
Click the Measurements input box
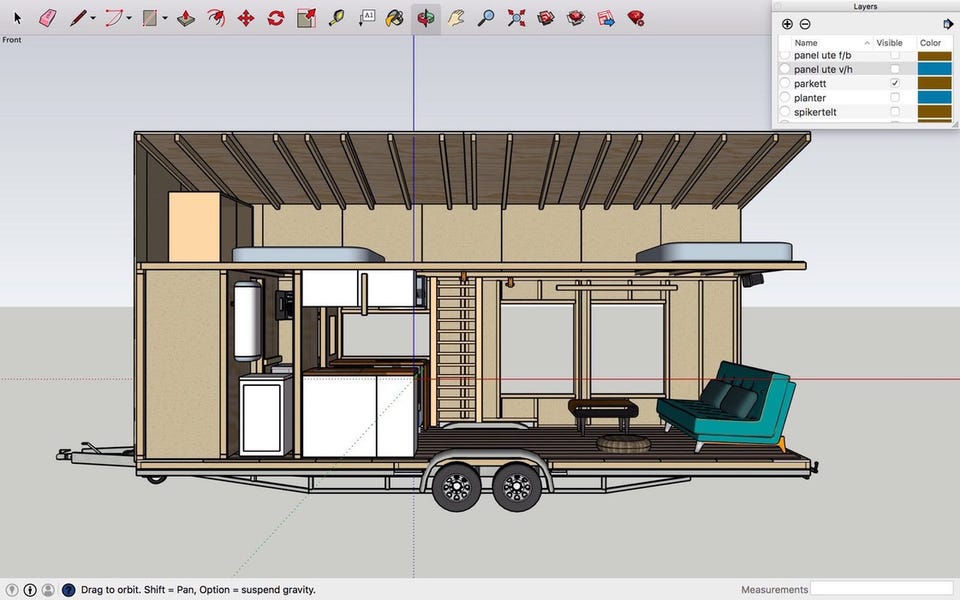tap(882, 590)
